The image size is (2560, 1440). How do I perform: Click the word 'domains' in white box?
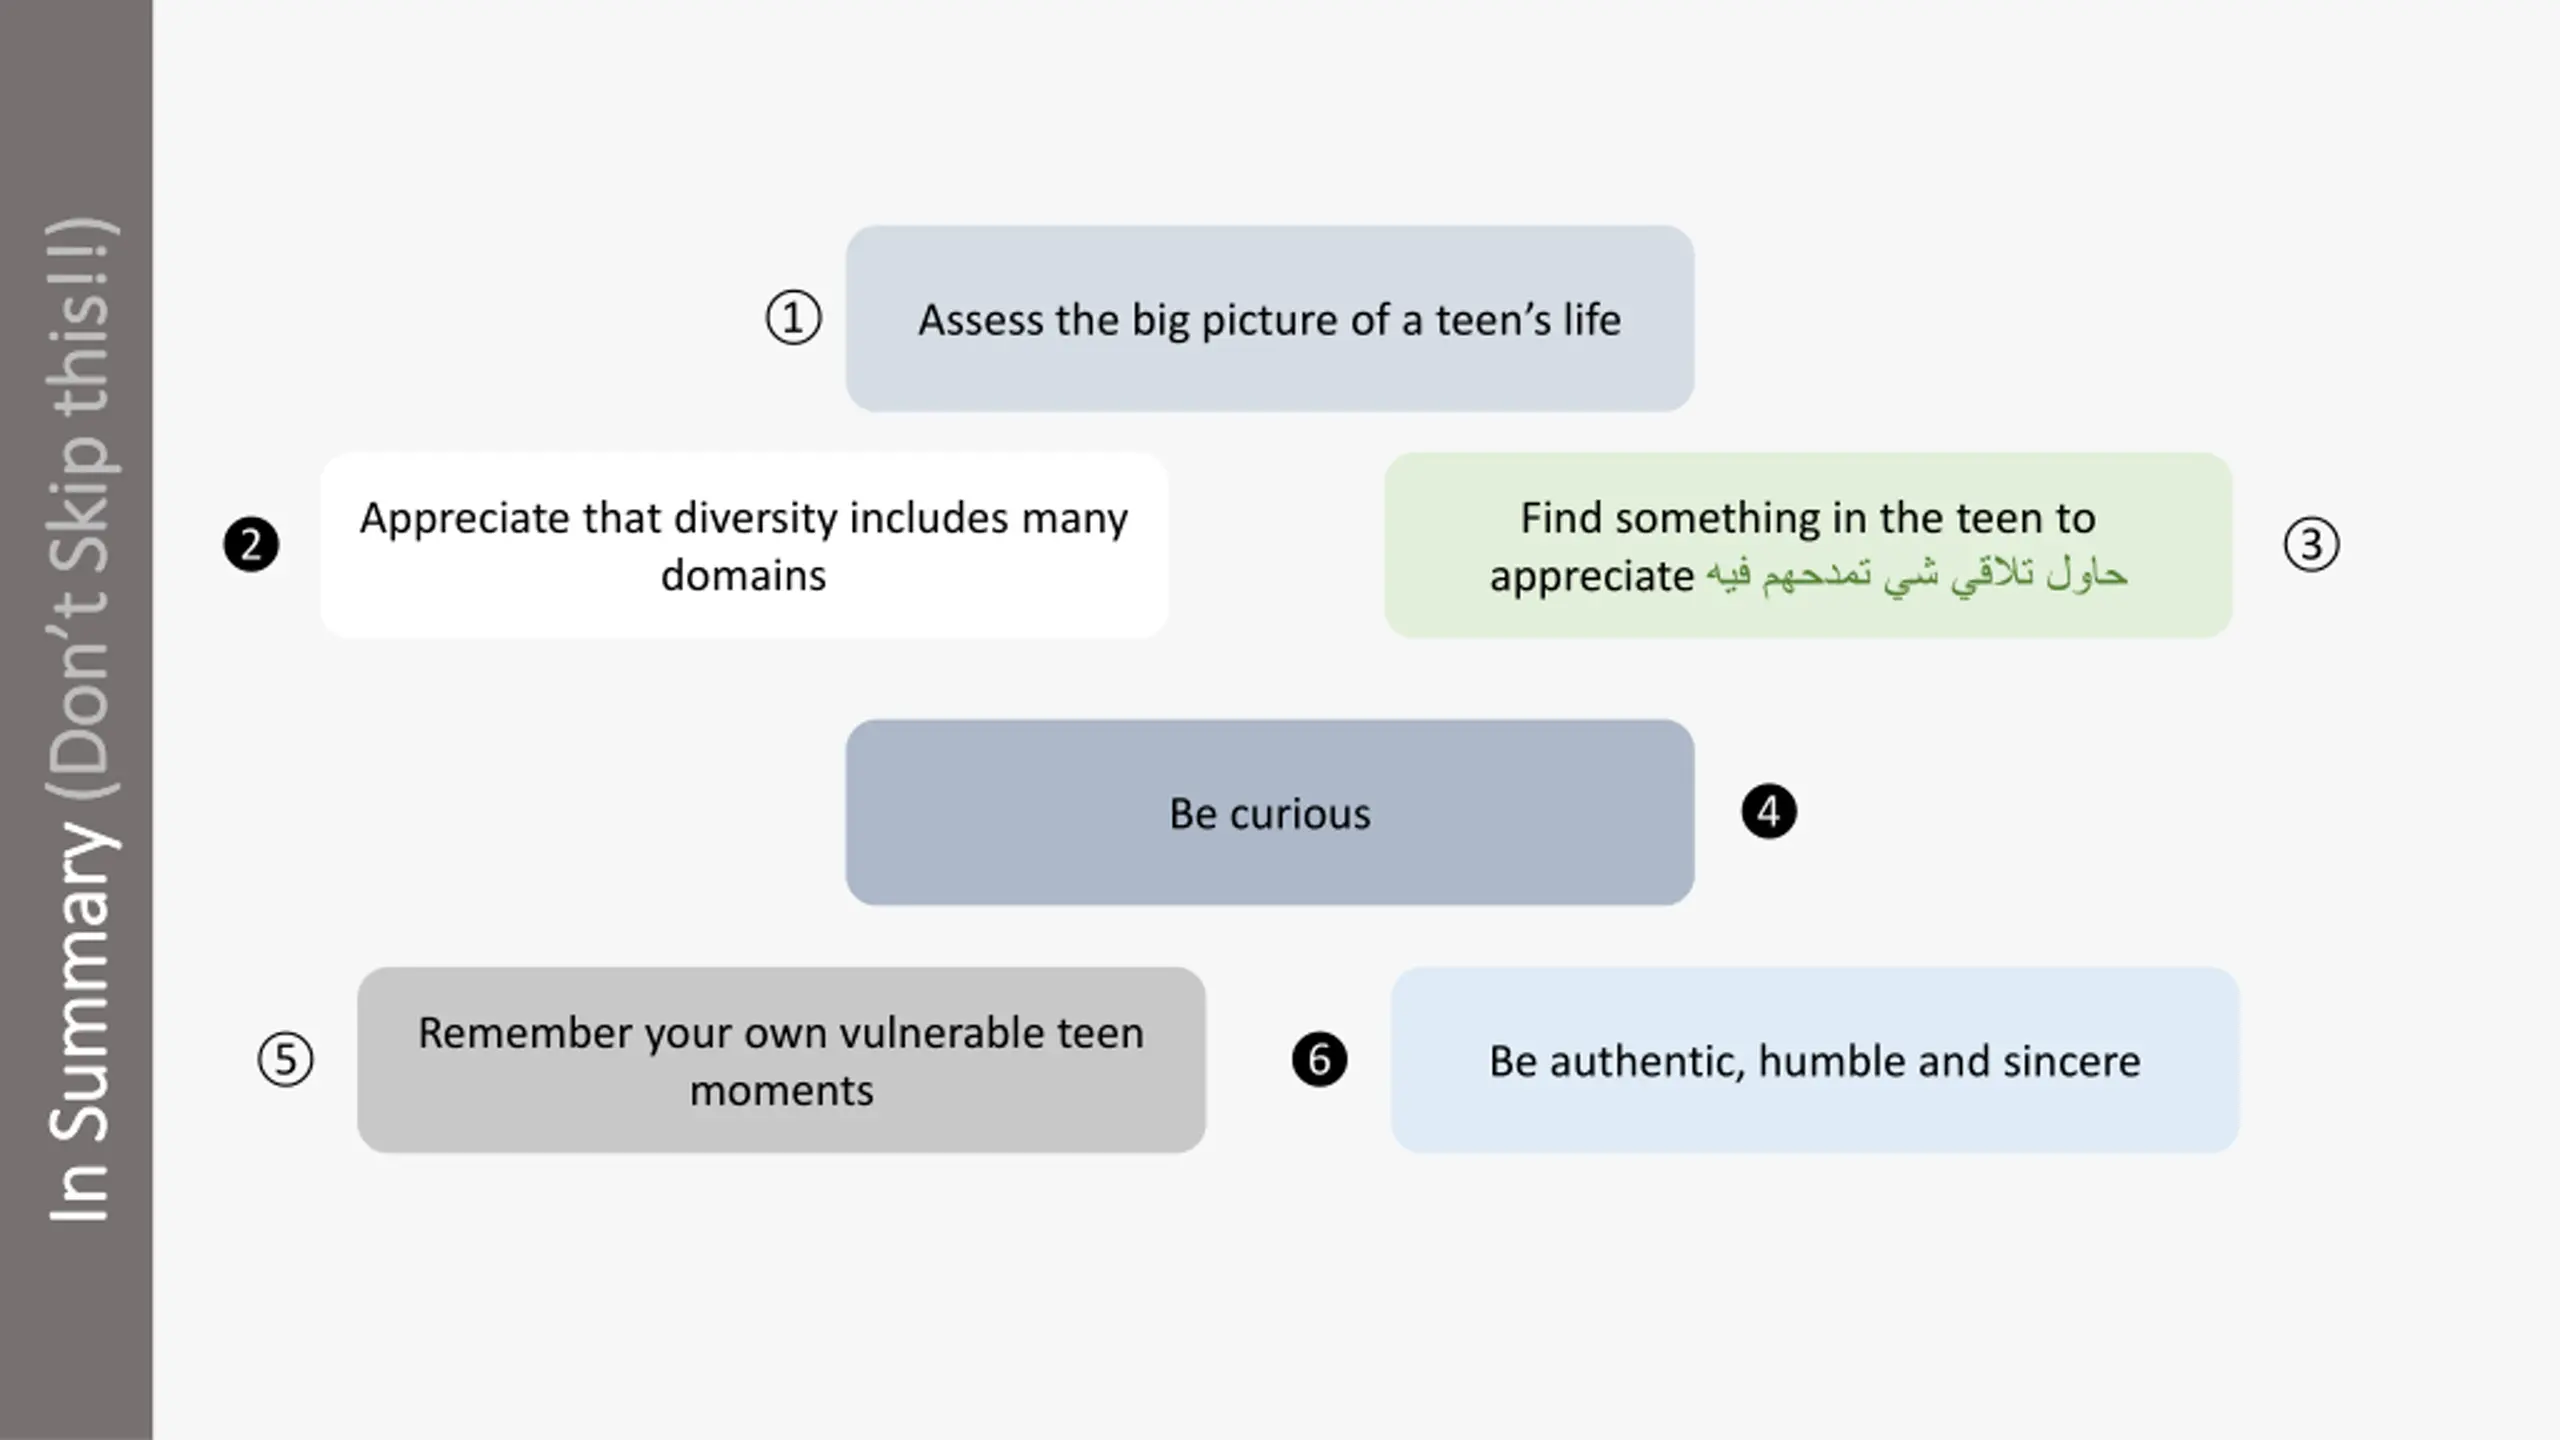click(744, 575)
